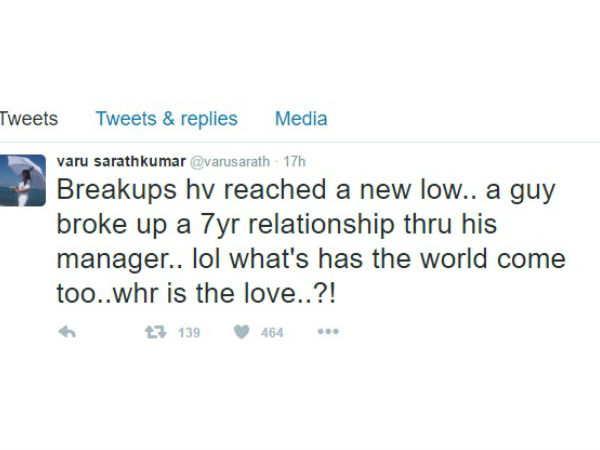Switch to the Tweets tab

(29, 118)
